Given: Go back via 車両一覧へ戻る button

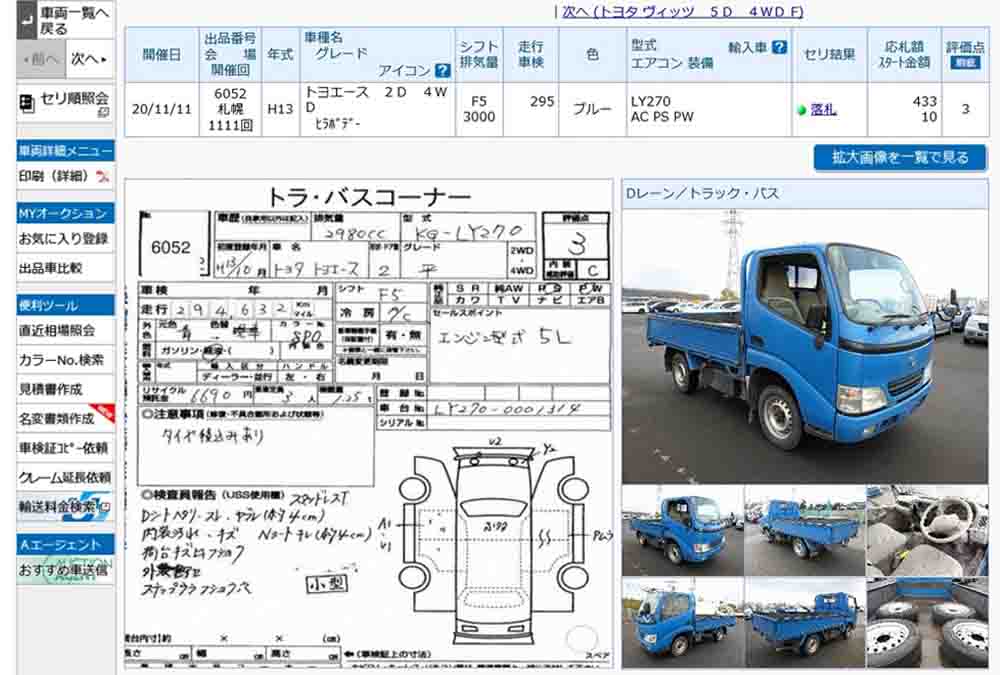Looking at the screenshot, I should point(65,20).
